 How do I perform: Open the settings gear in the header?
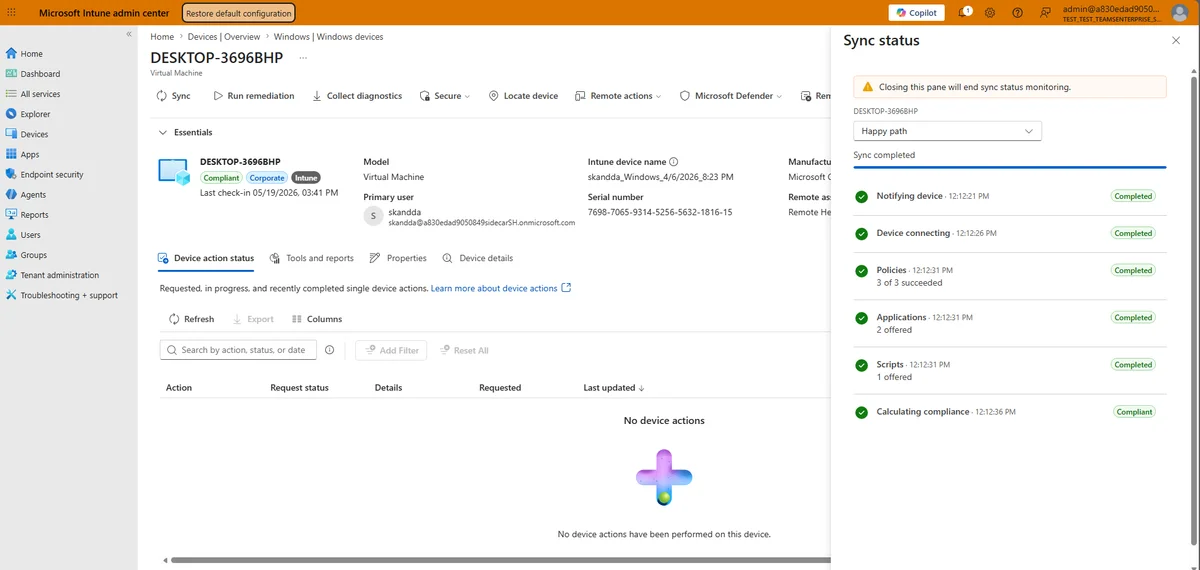click(x=990, y=13)
